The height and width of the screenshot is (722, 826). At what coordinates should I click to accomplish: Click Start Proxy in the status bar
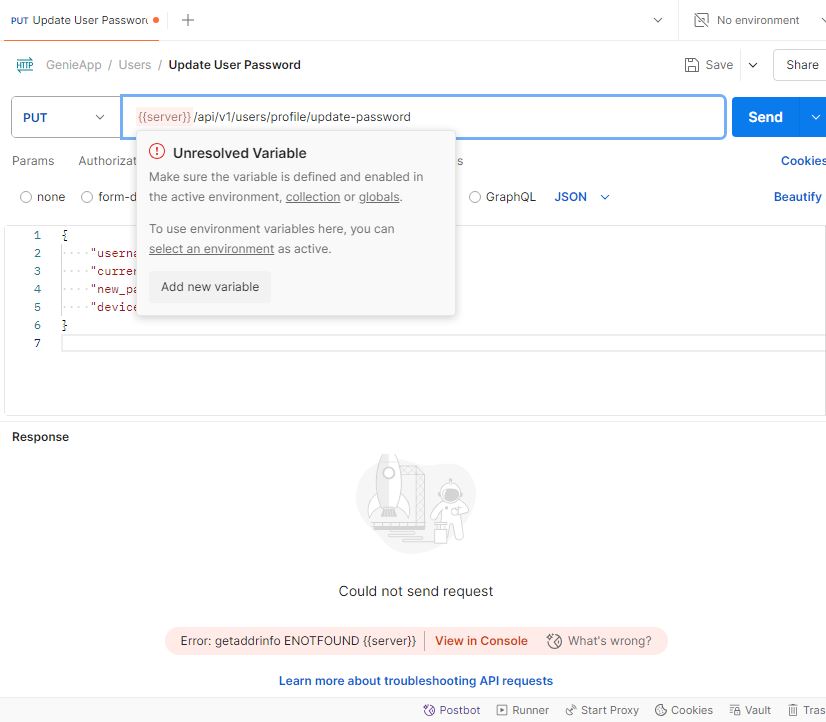pyautogui.click(x=601, y=710)
